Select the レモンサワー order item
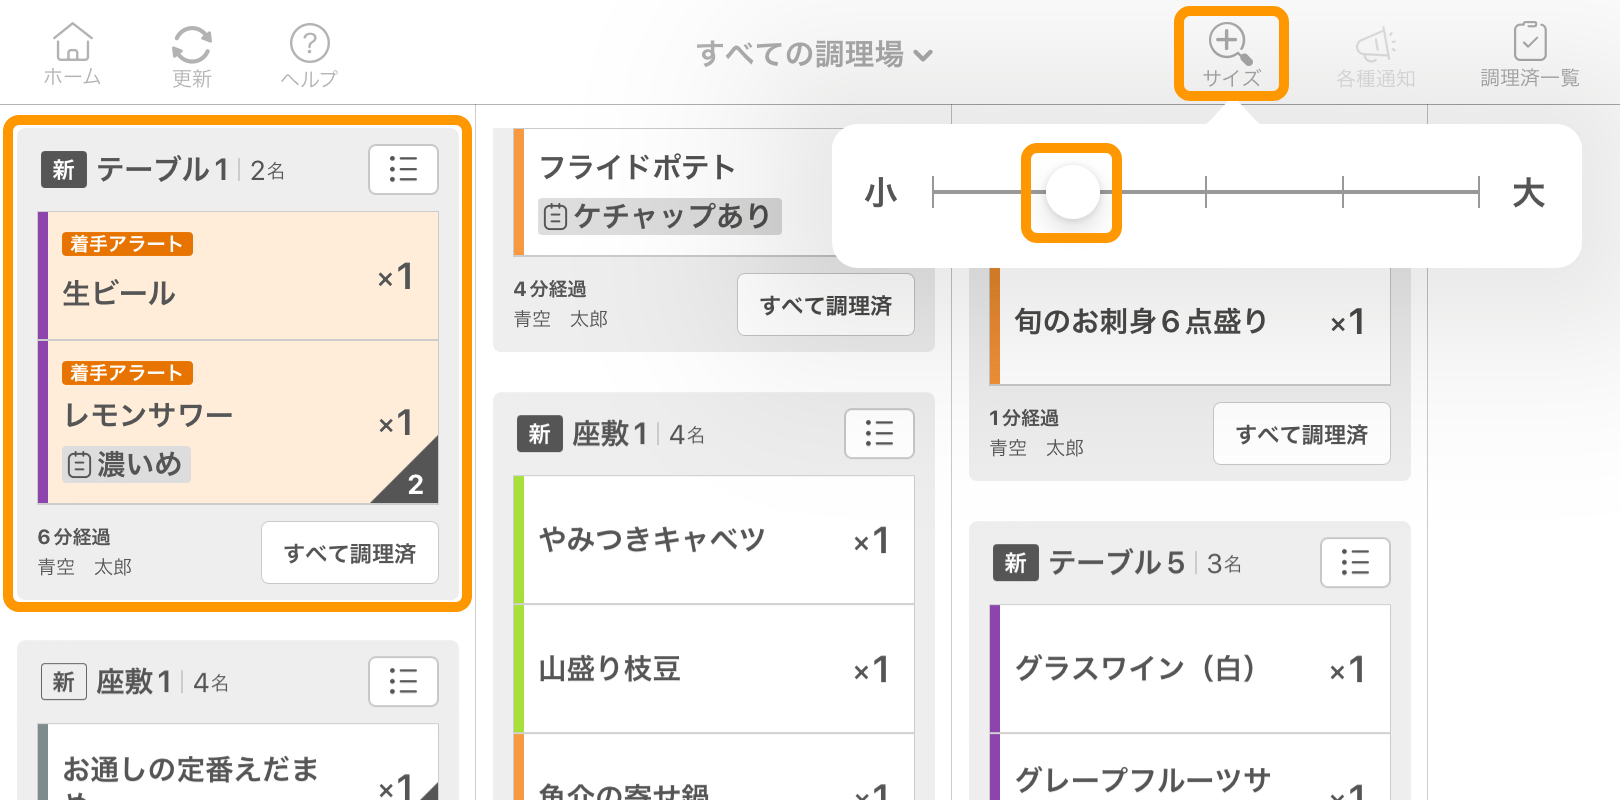 point(238,422)
